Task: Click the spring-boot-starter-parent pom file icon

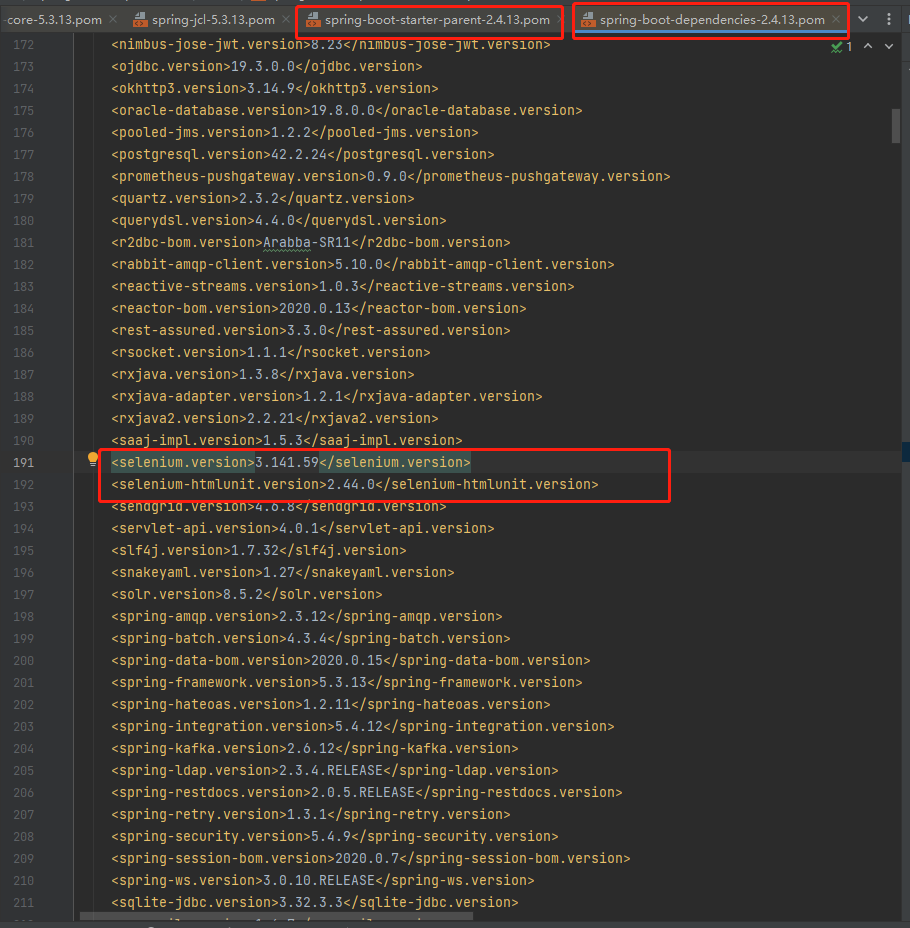Action: (313, 20)
